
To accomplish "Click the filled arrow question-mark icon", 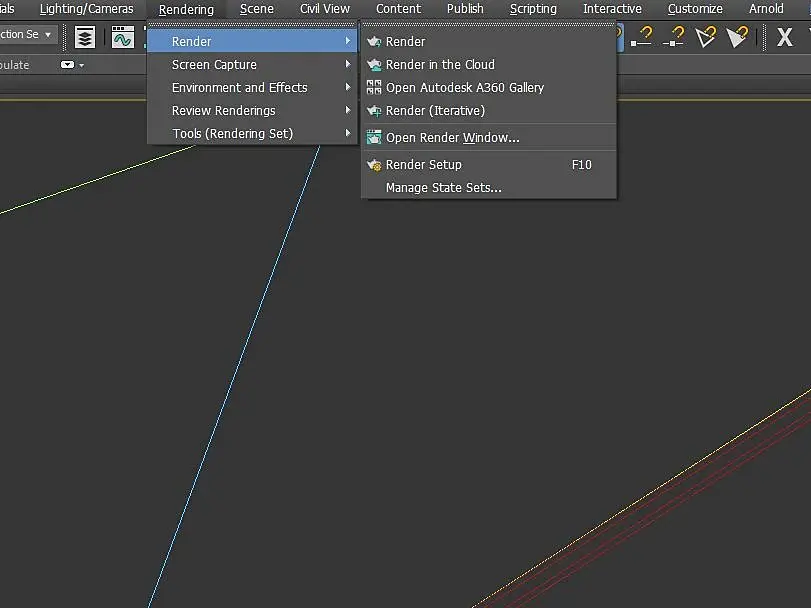I will click(737, 37).
